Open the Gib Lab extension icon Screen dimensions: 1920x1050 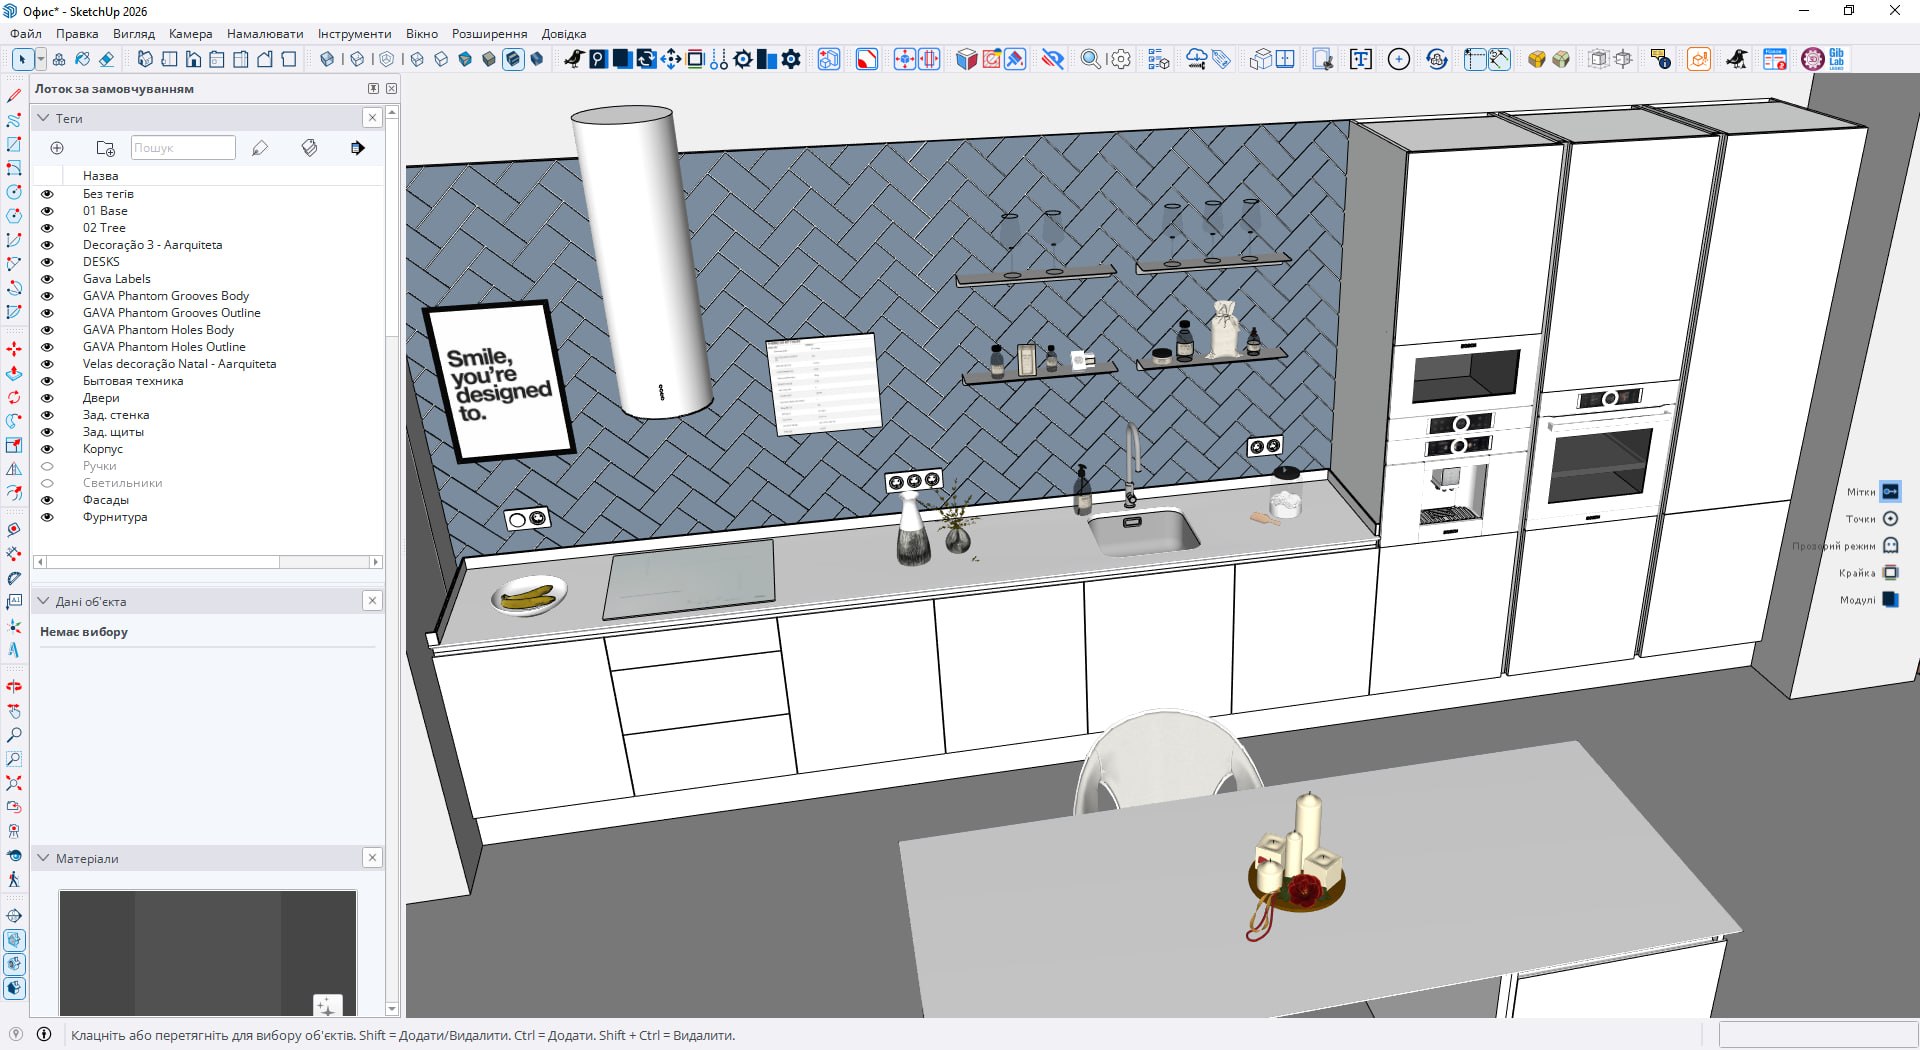pyautogui.click(x=1836, y=59)
